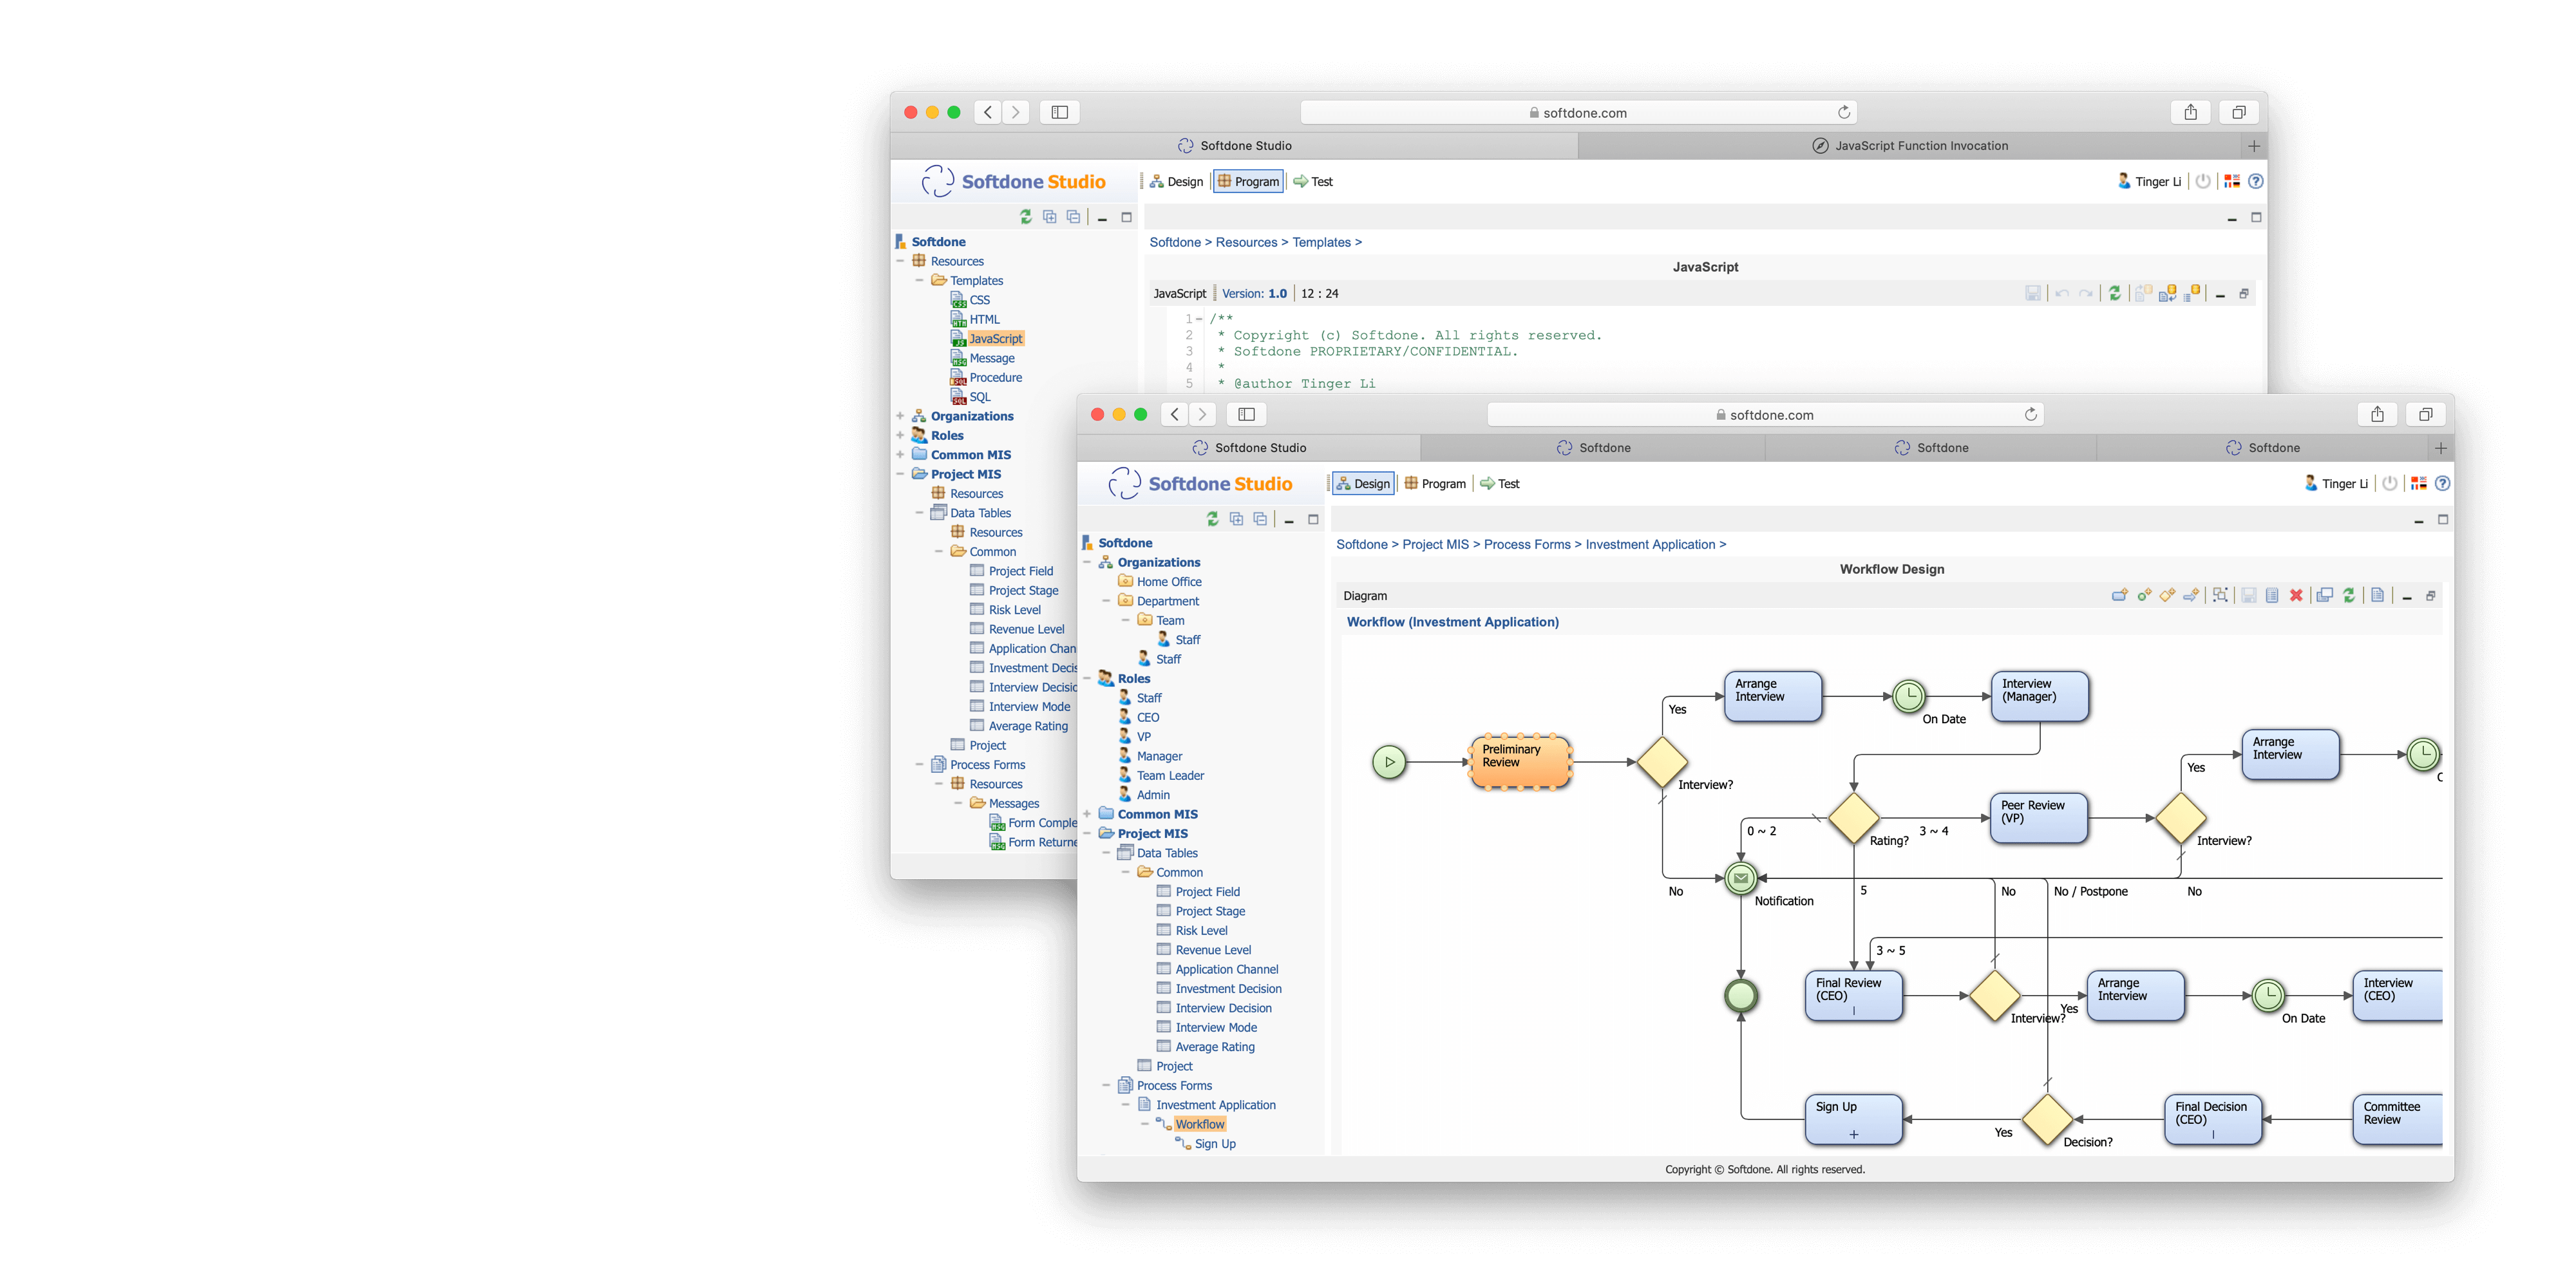The height and width of the screenshot is (1288, 2576).
Task: Reload the page in front Safari window
Action: point(2030,415)
